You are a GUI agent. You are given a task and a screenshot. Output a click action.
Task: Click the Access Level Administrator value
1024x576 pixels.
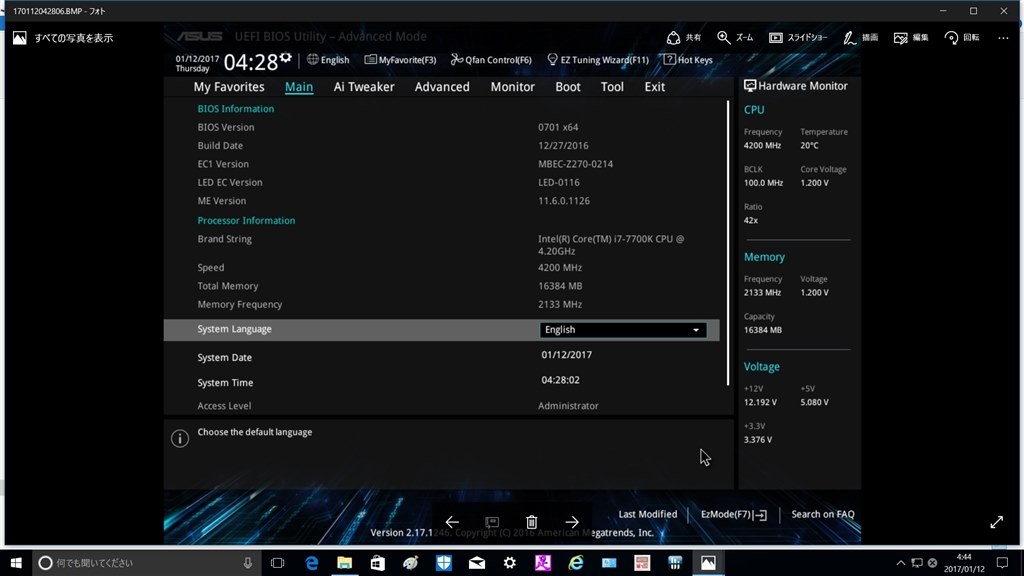pos(568,406)
